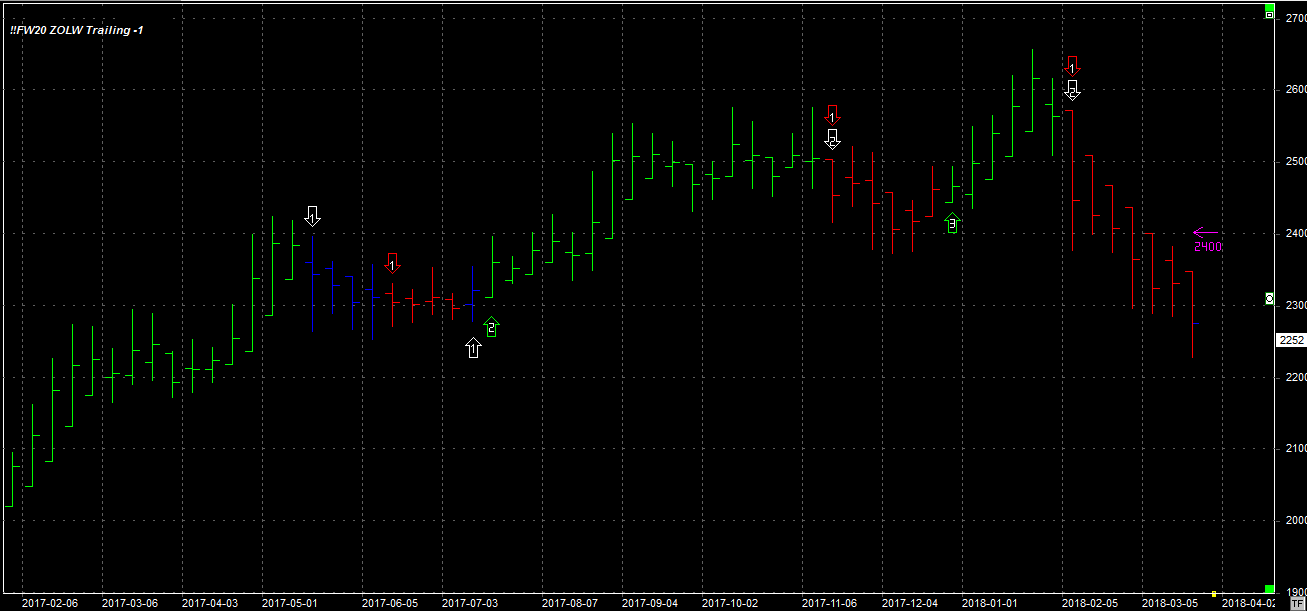
Task: Click the chart title FW20 ZOLW Trailing -1
Action: point(77,30)
